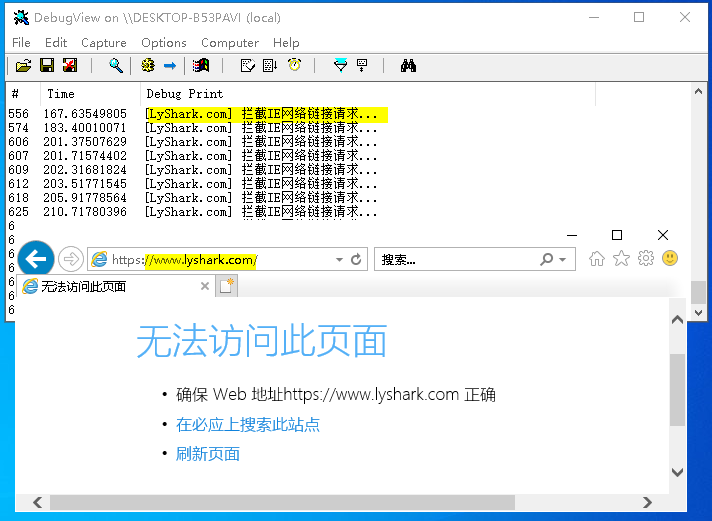
Task: Click the binoculars Find icon
Action: click(408, 65)
